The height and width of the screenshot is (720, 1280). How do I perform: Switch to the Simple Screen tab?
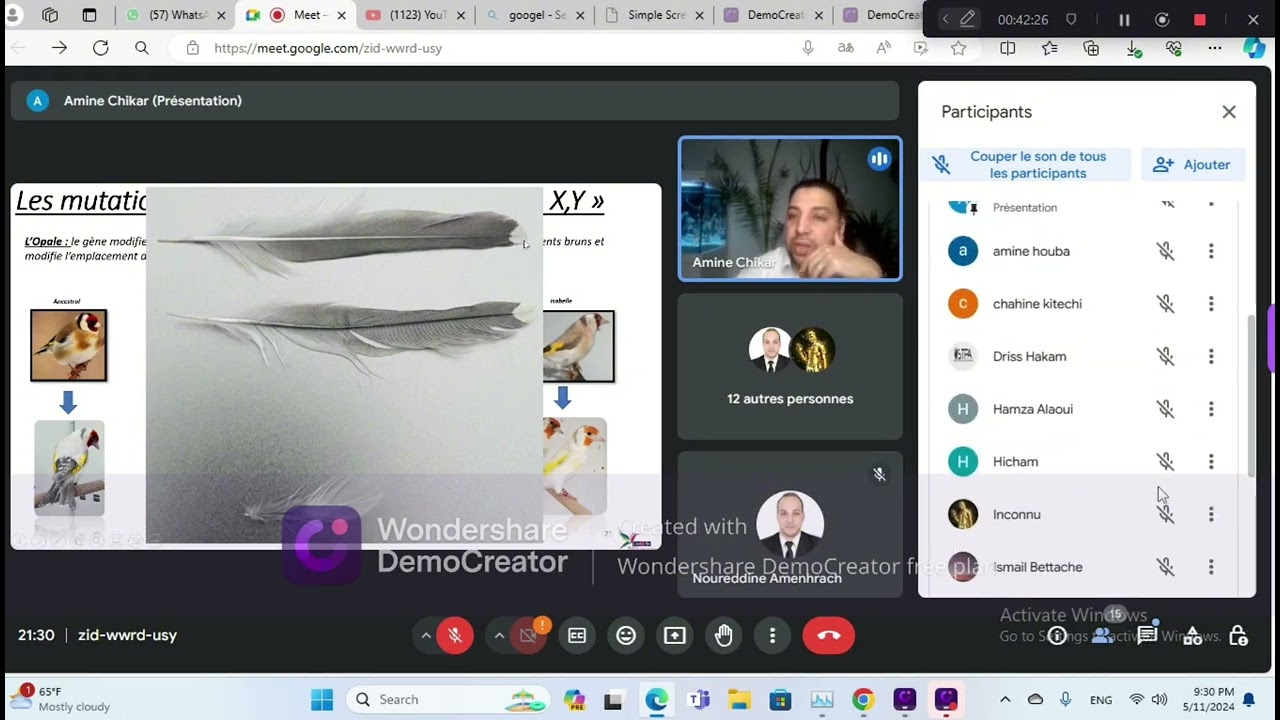click(655, 15)
